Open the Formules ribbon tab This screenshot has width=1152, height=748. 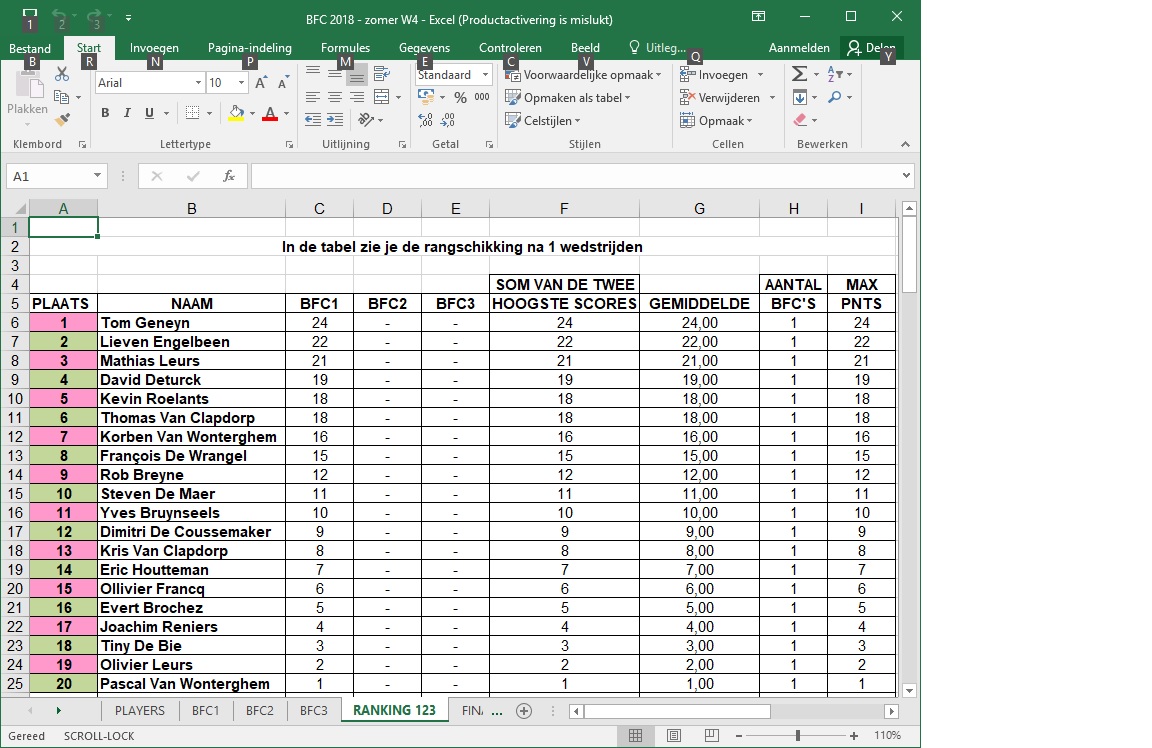tap(345, 48)
